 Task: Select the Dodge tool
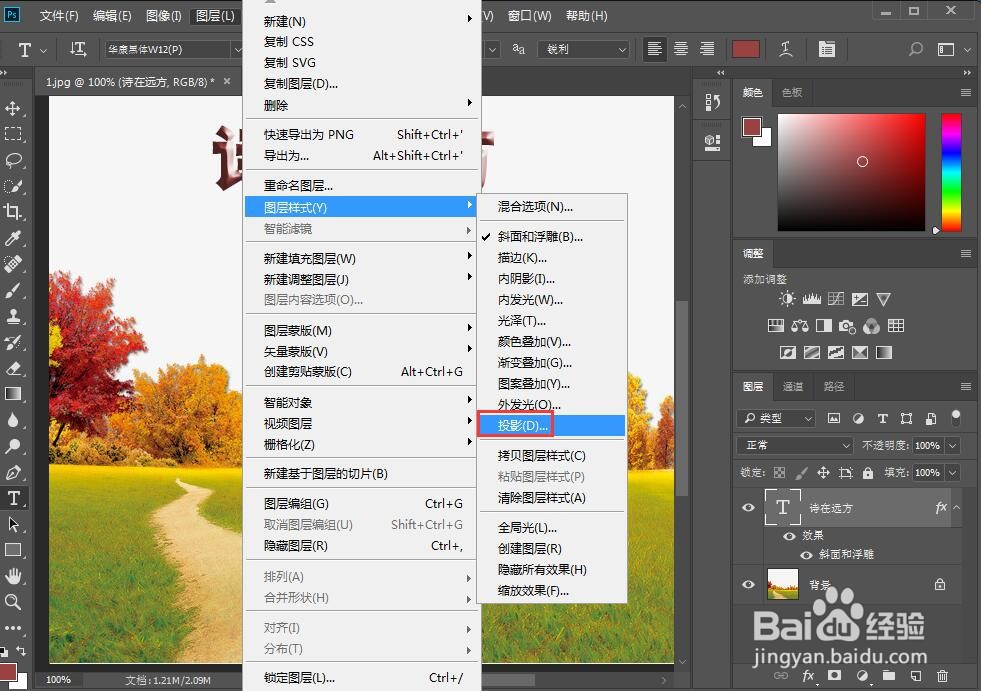(13, 446)
